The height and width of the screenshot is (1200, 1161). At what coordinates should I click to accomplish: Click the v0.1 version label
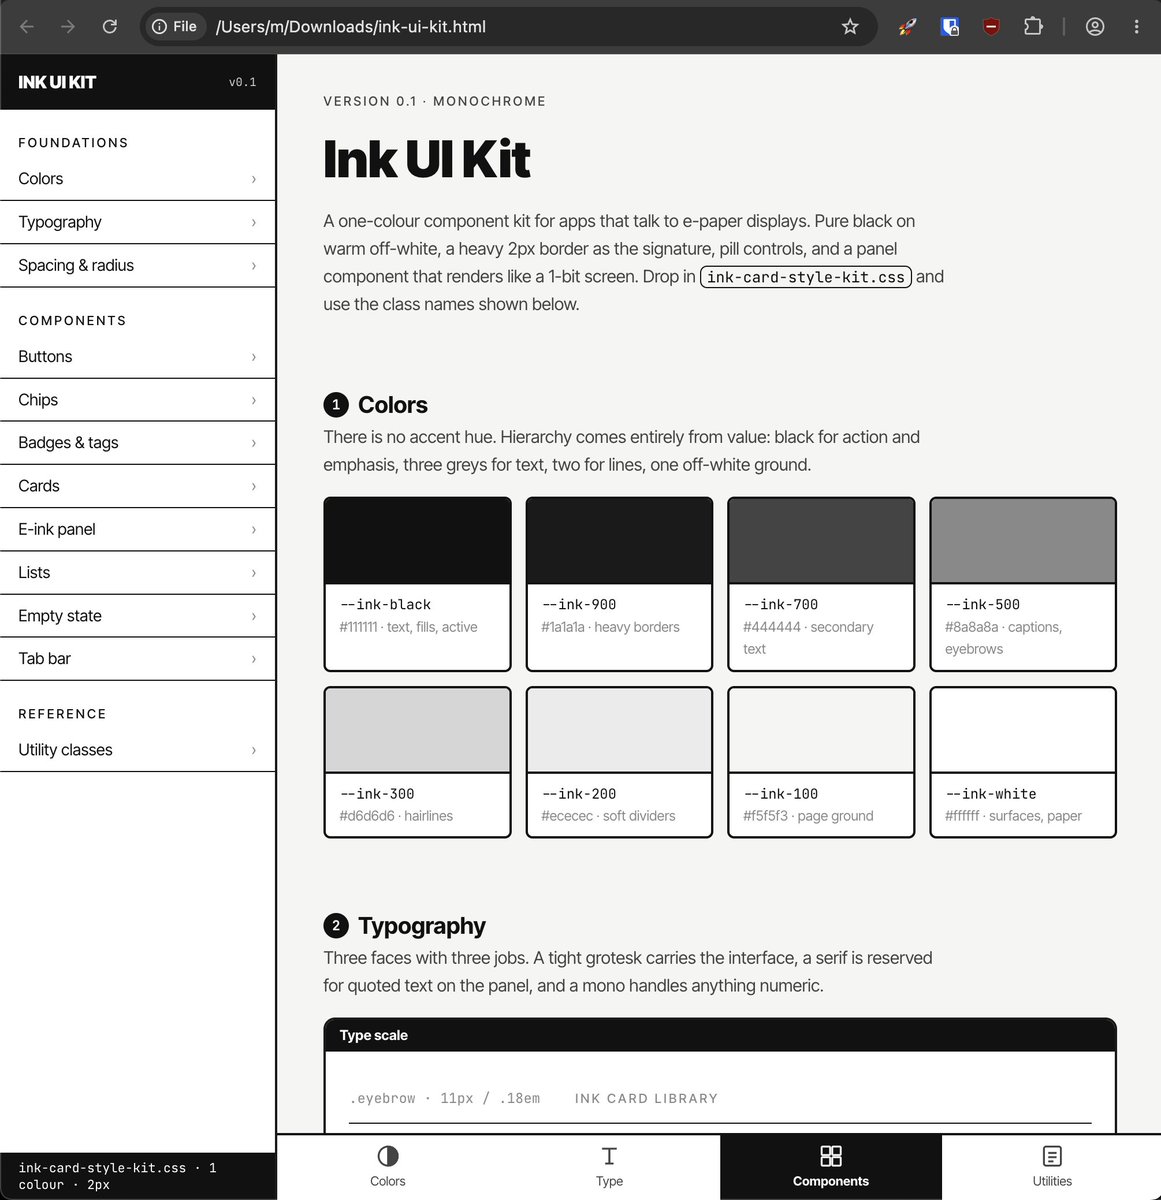pos(242,82)
